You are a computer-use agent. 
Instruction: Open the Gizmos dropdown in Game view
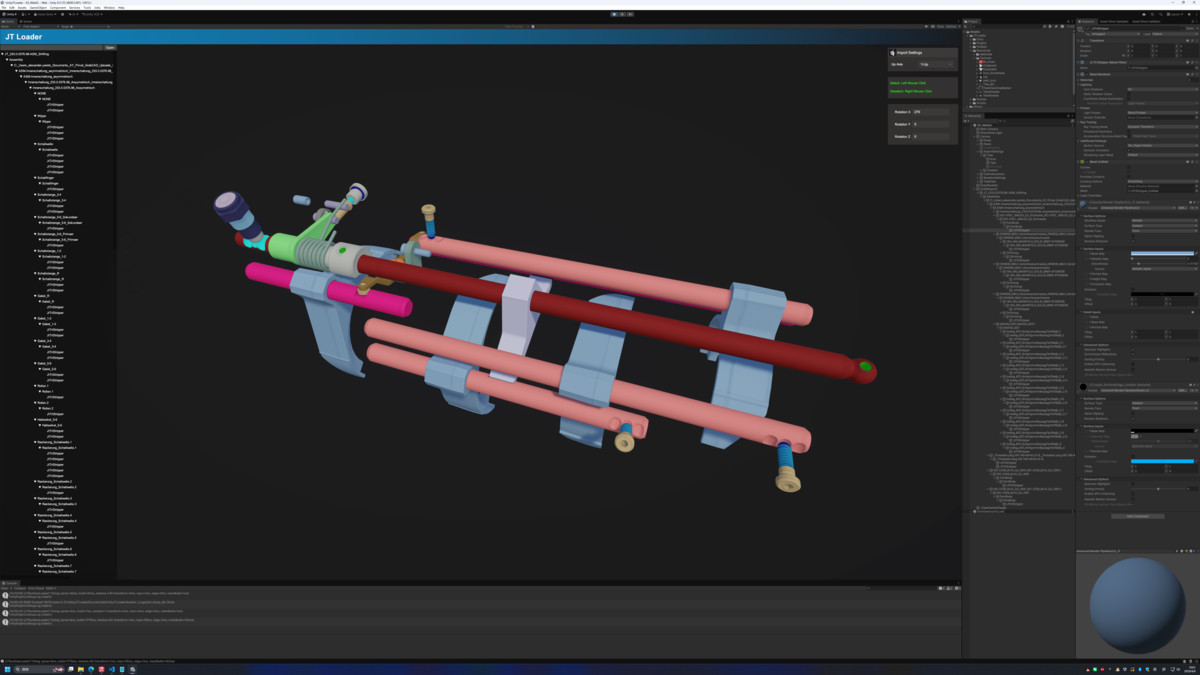pyautogui.click(x=953, y=26)
